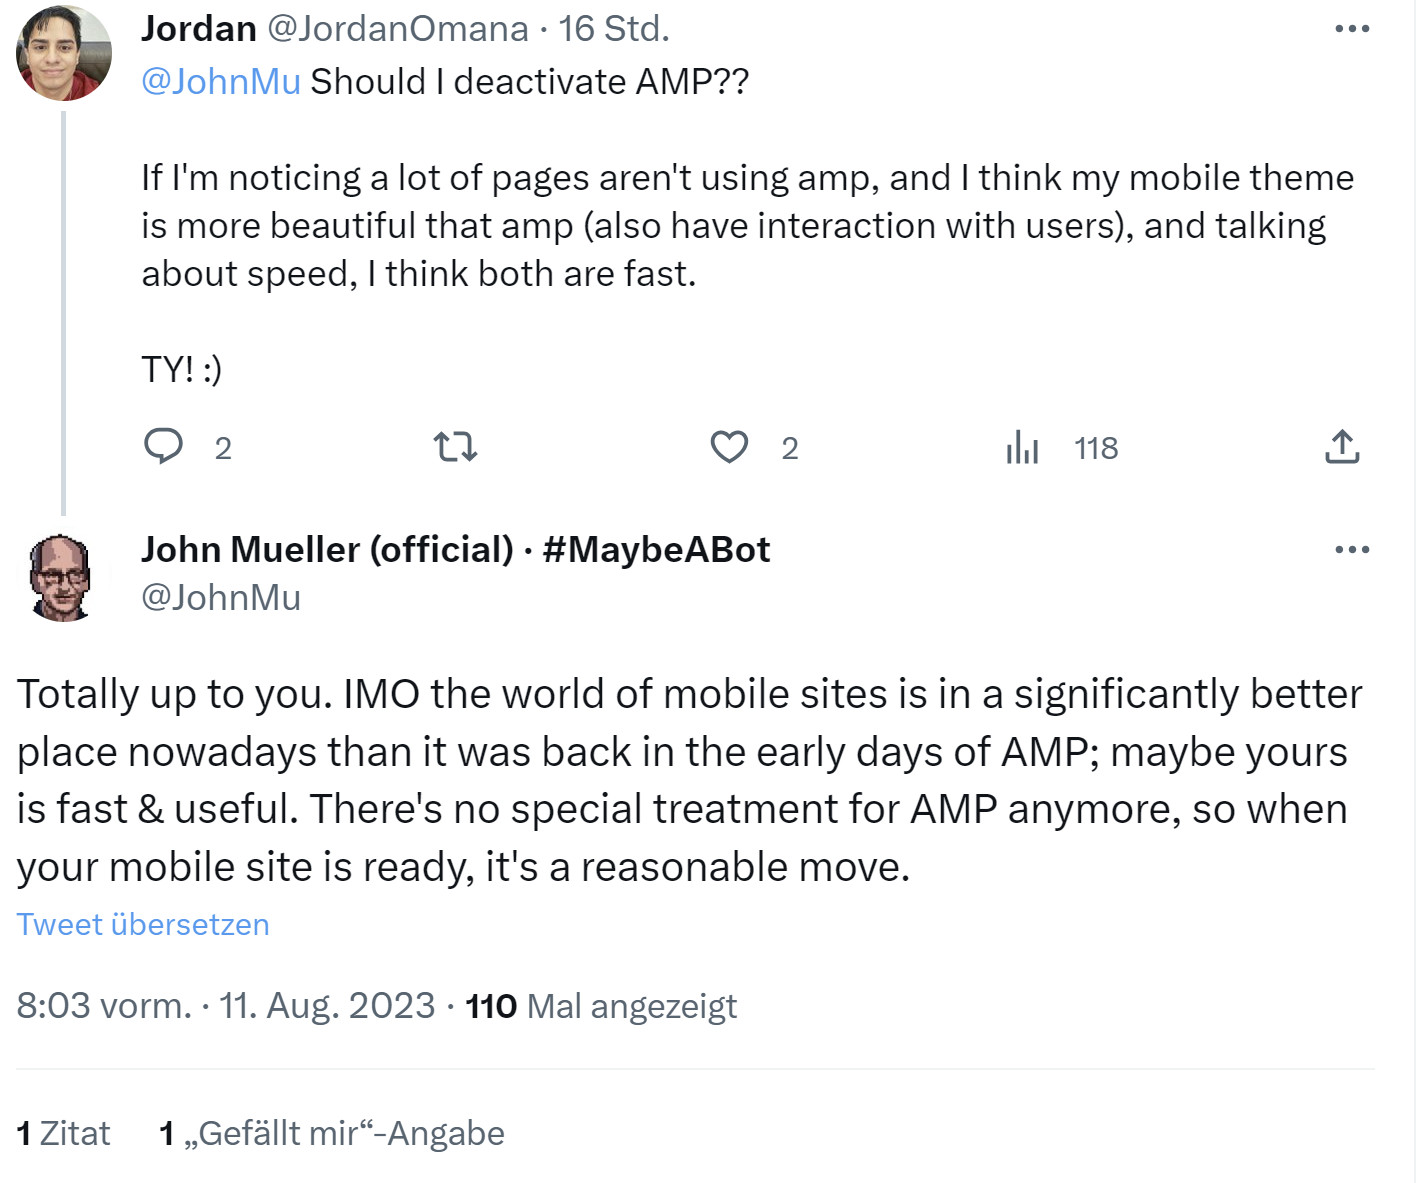Click the 'Tweet übersetzen' link

click(x=142, y=924)
